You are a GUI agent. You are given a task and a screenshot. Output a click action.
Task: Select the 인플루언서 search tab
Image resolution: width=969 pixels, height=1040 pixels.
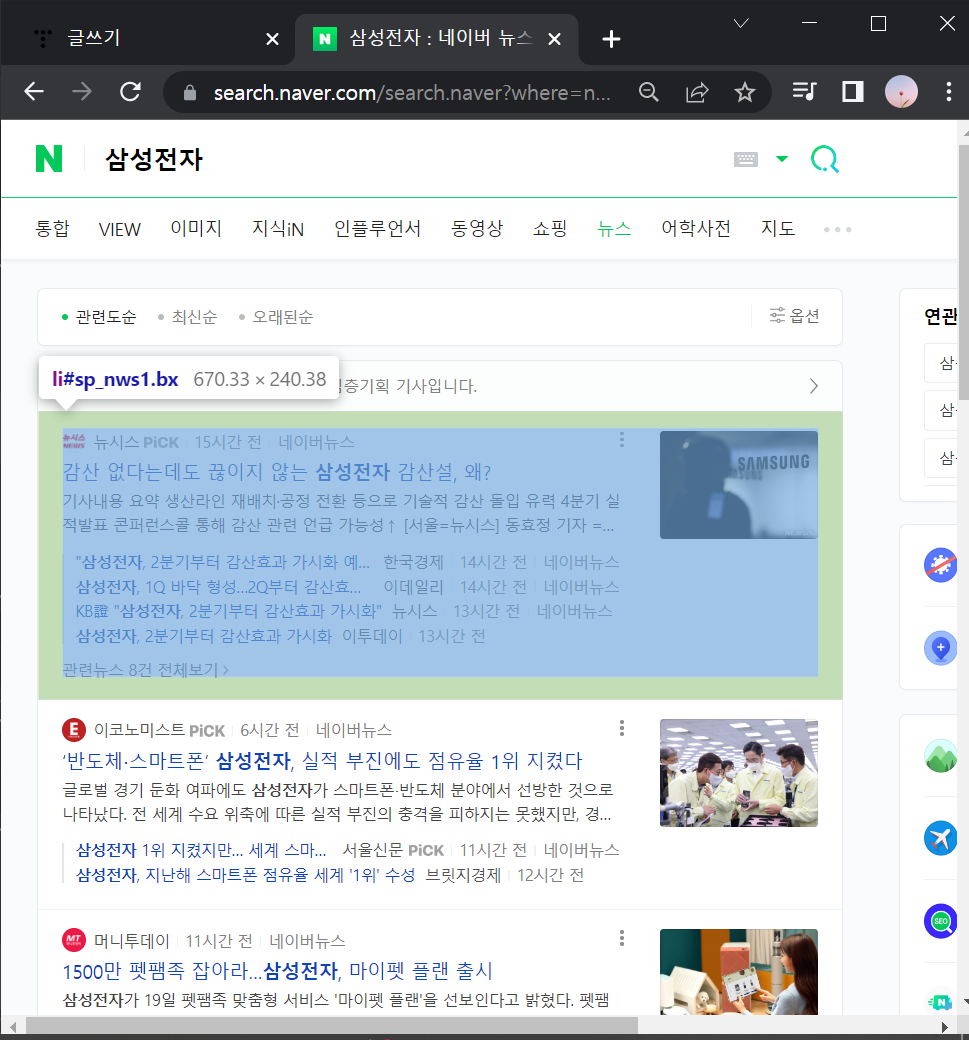pyautogui.click(x=377, y=229)
